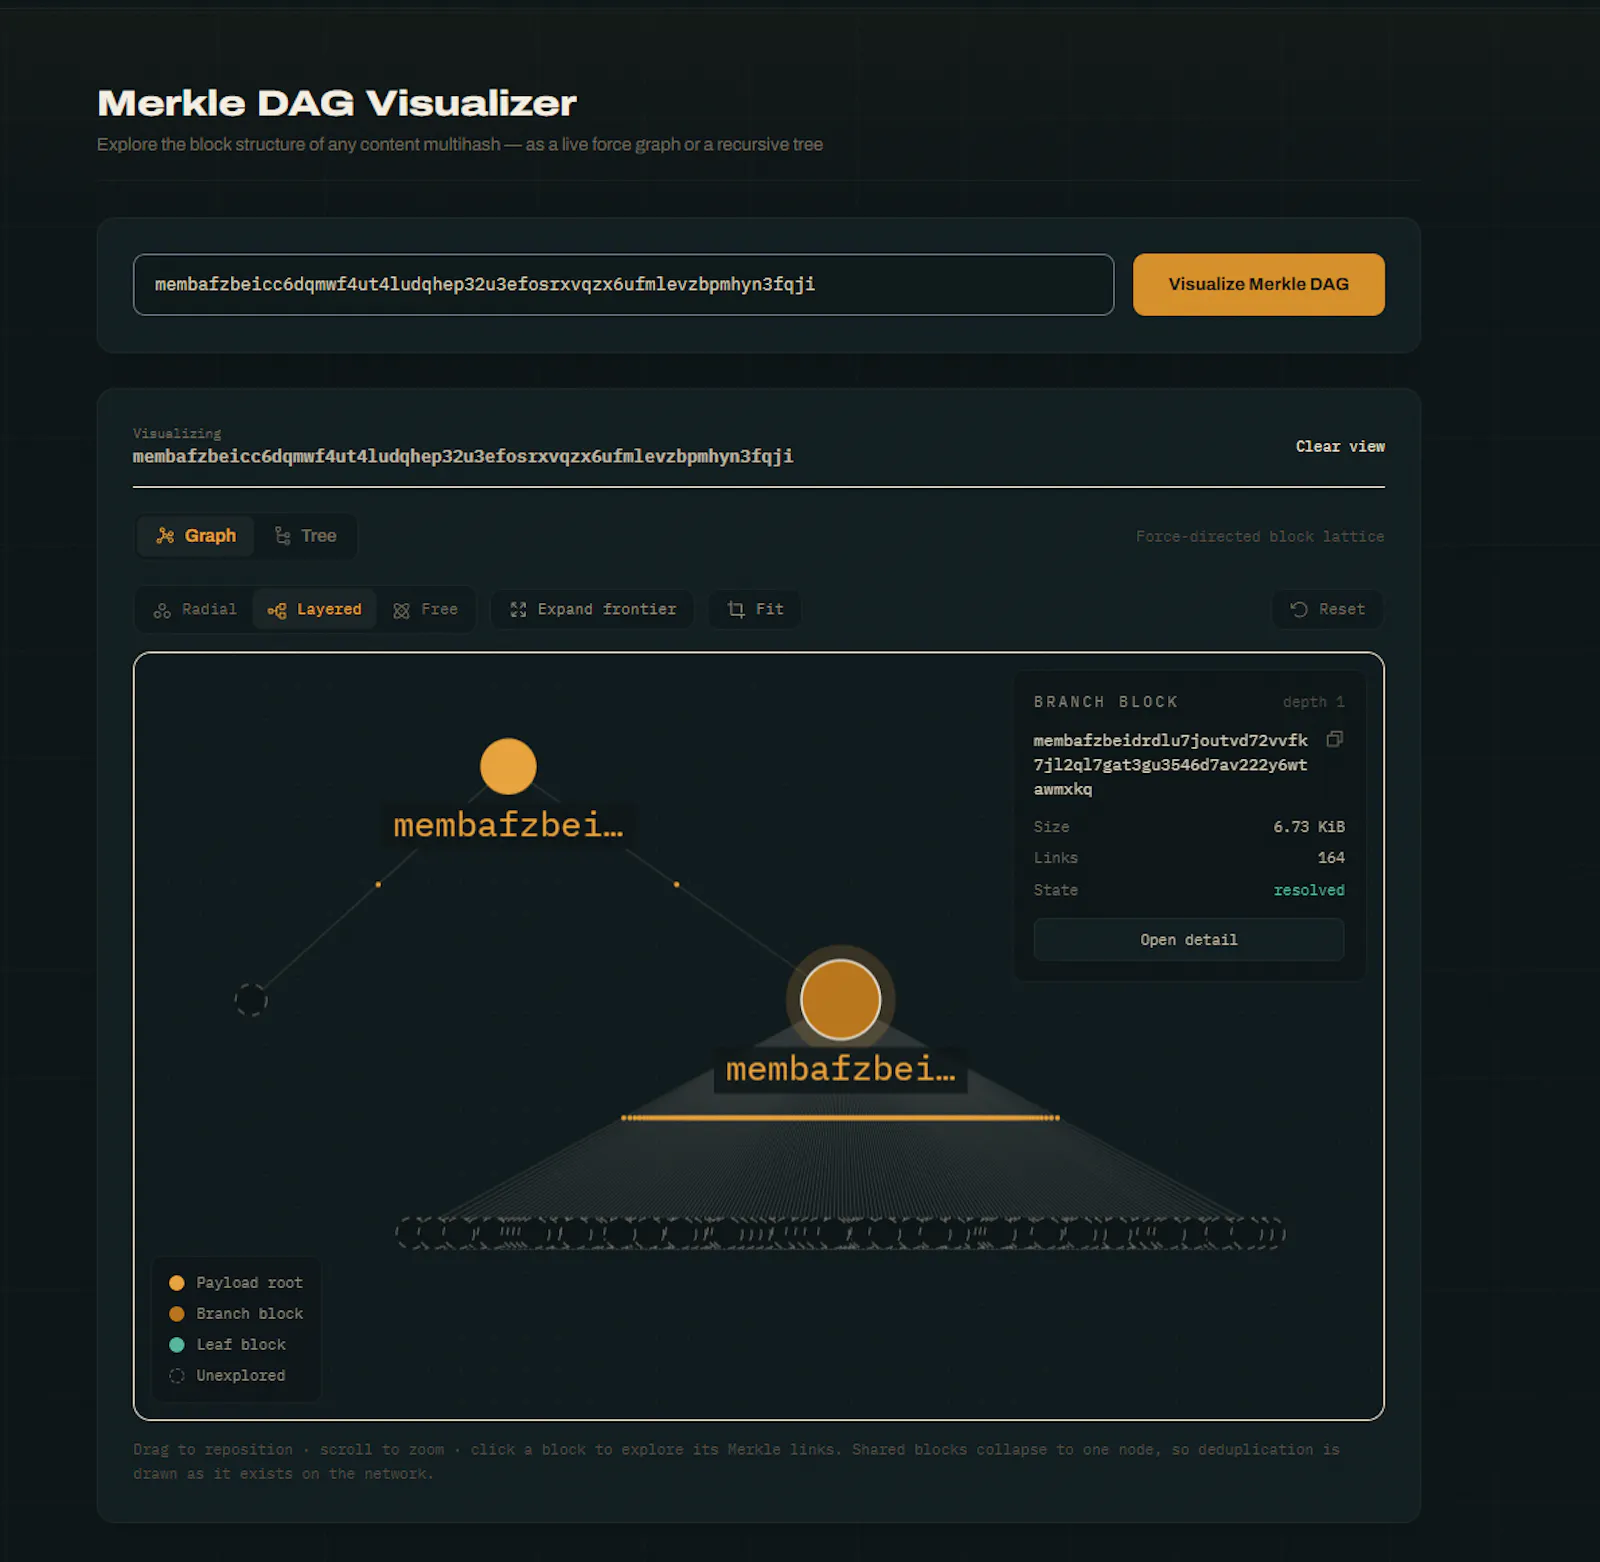The width and height of the screenshot is (1600, 1562).
Task: Click the Visualize Merkle DAG button
Action: click(1258, 284)
